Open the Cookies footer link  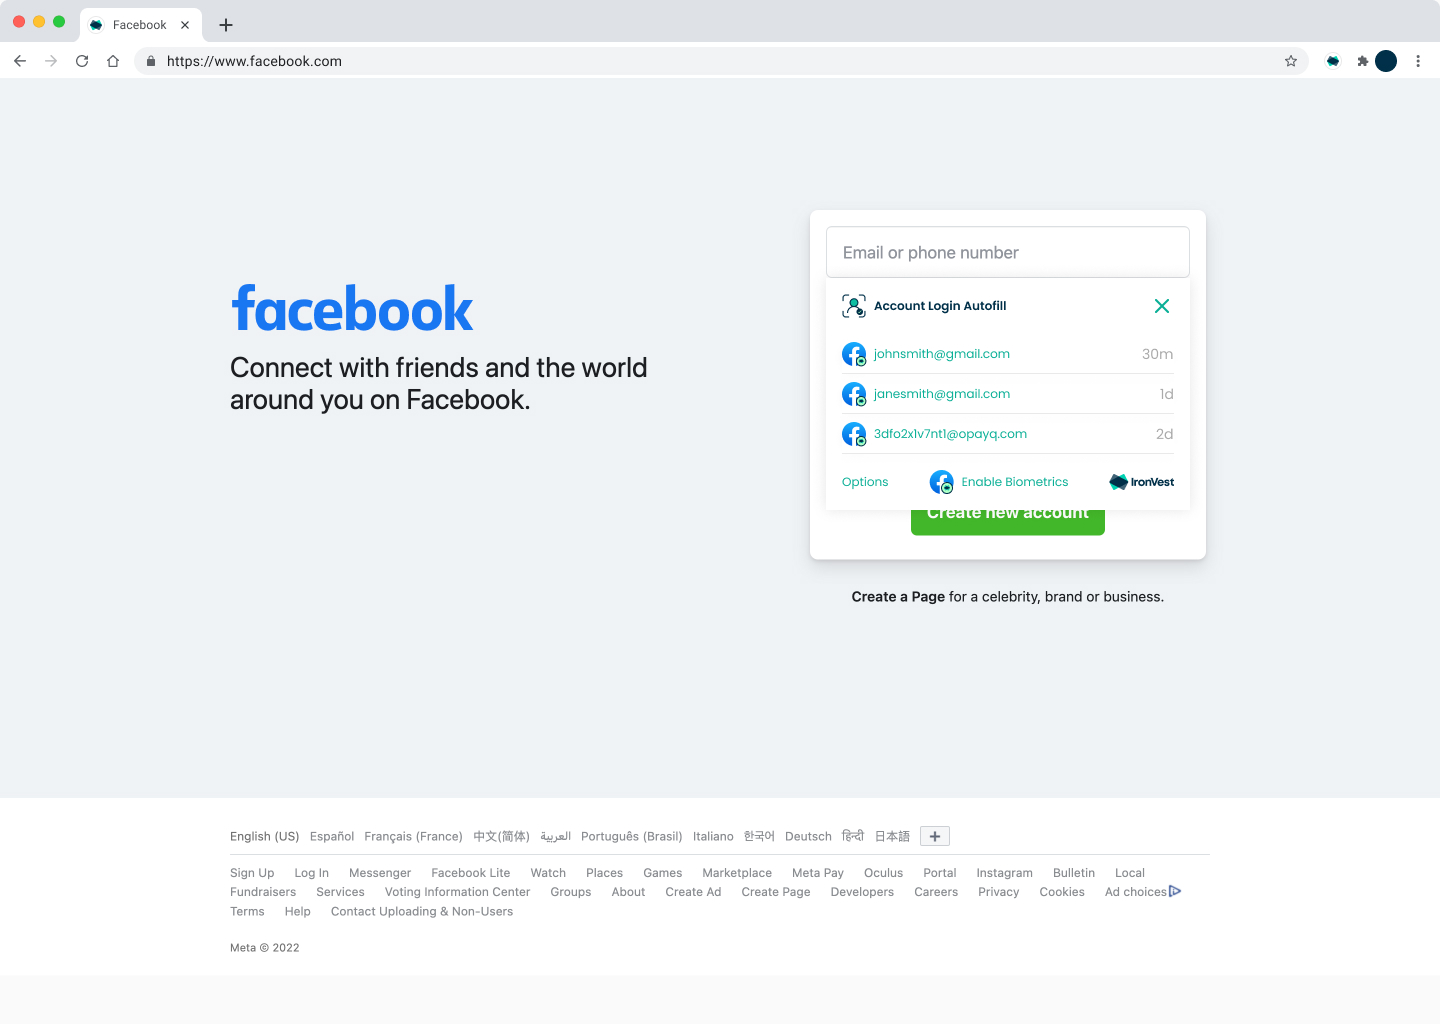point(1062,892)
